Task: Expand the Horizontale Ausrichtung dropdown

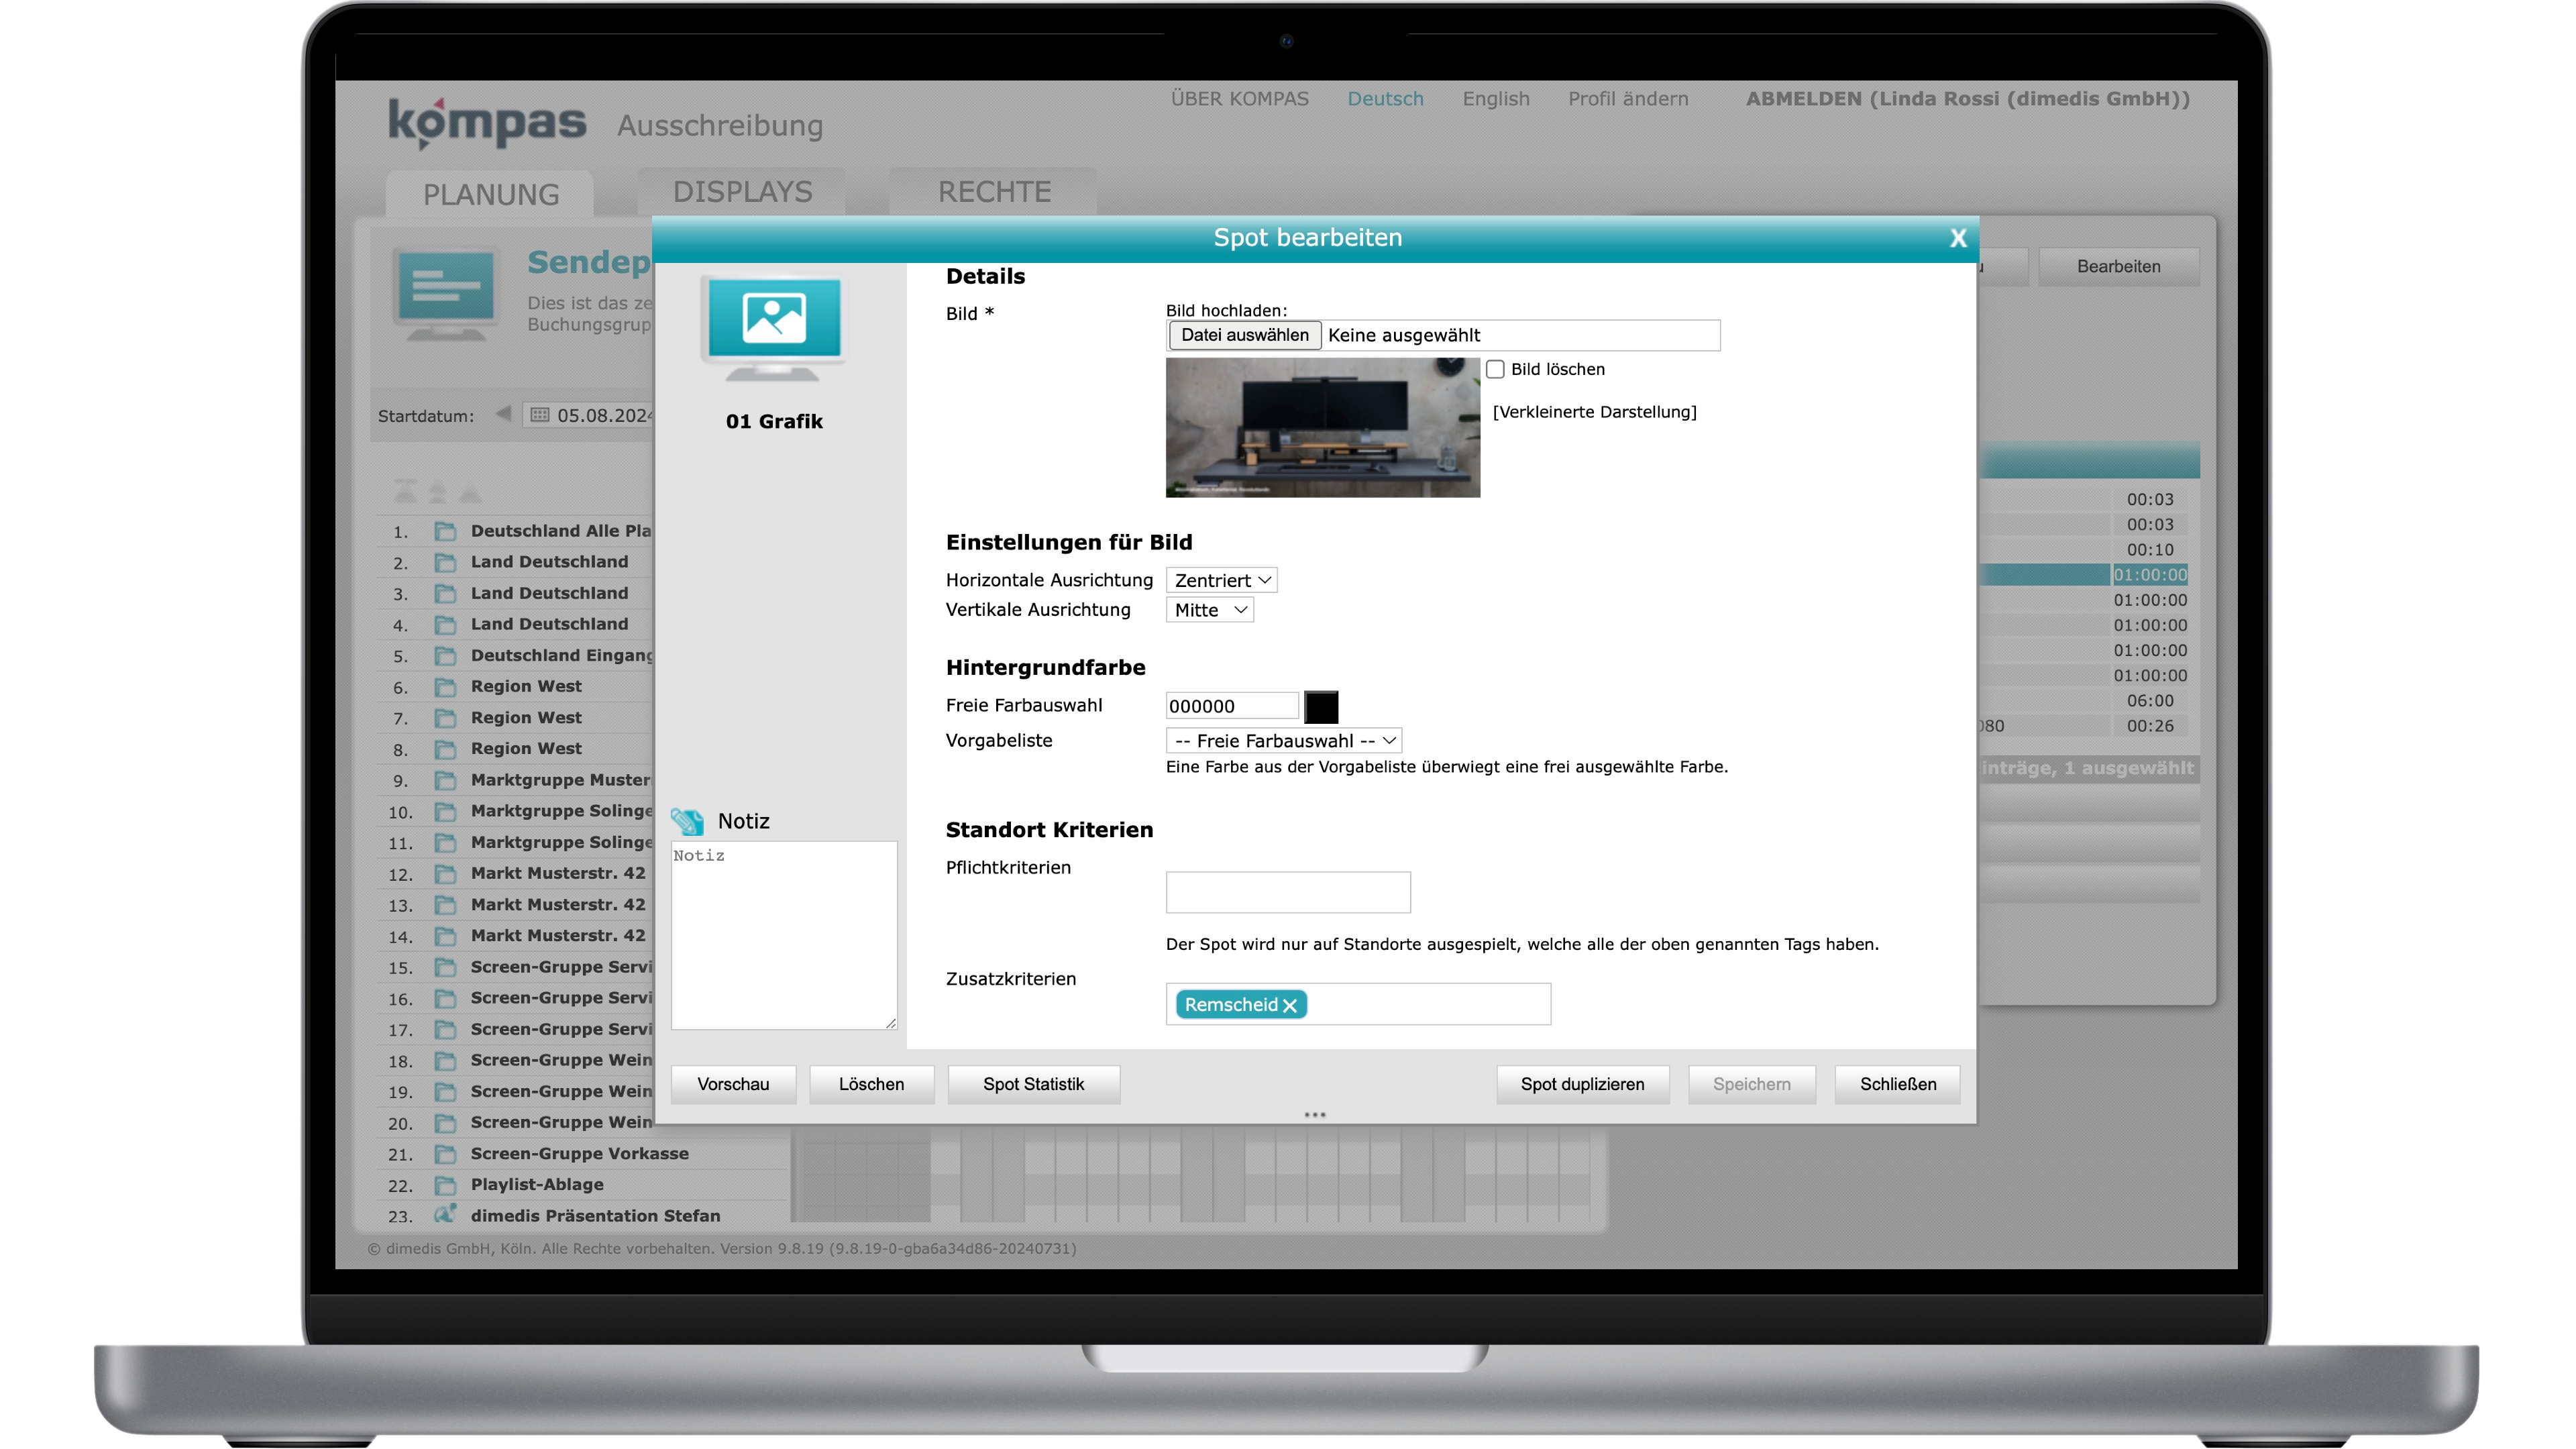Action: coord(1221,578)
